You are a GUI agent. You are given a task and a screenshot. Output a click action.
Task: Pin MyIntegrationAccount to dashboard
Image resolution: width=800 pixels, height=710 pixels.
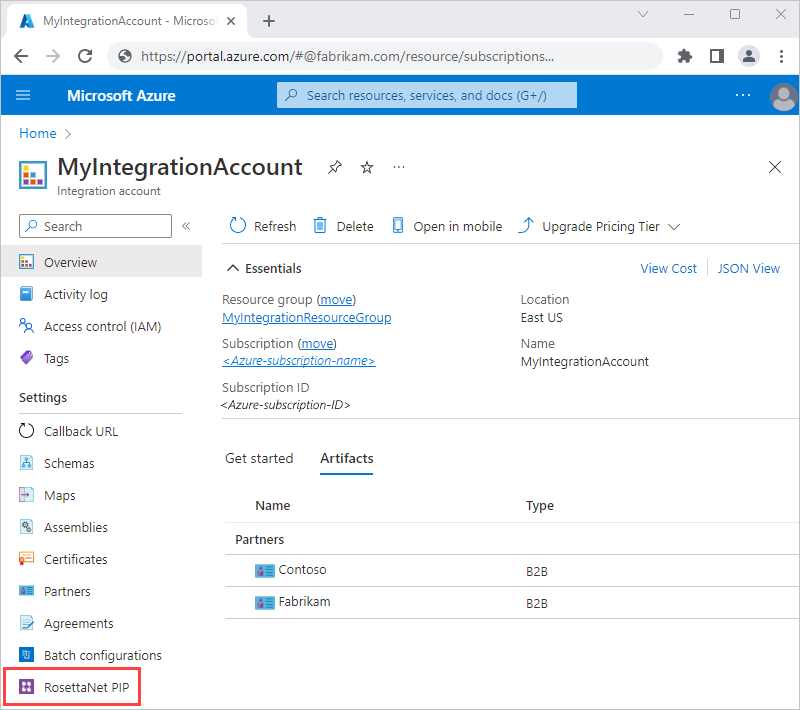click(x=335, y=168)
